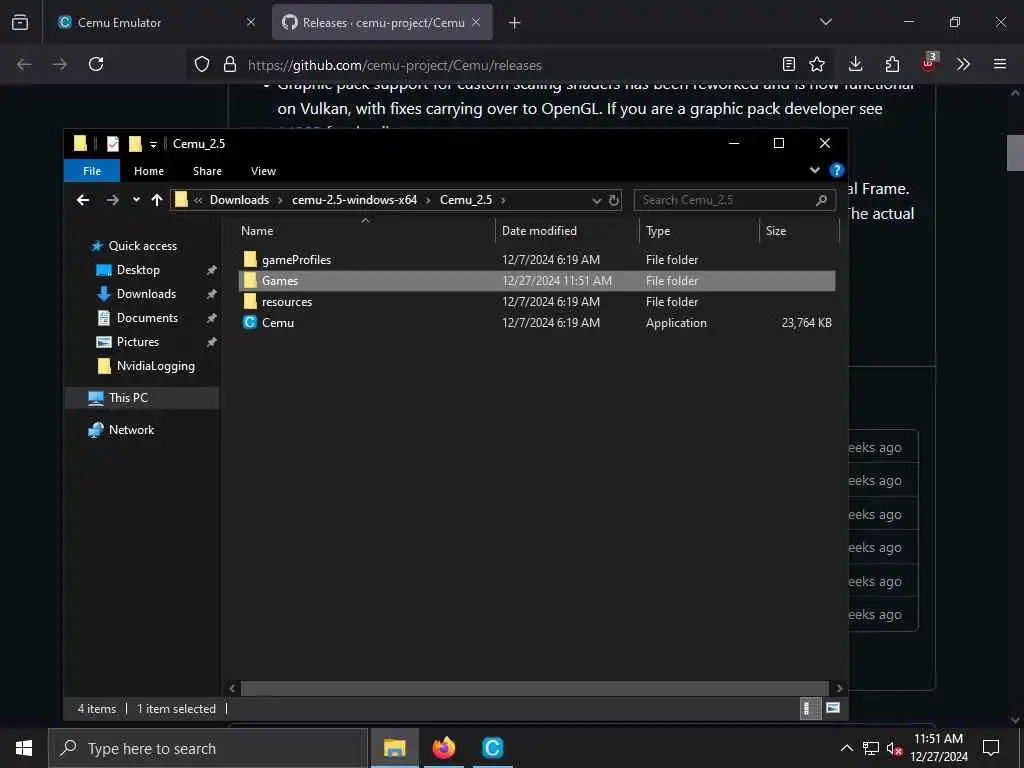Viewport: 1024px width, 768px height.
Task: Open Firefox extensions puzzle icon
Action: click(892, 64)
